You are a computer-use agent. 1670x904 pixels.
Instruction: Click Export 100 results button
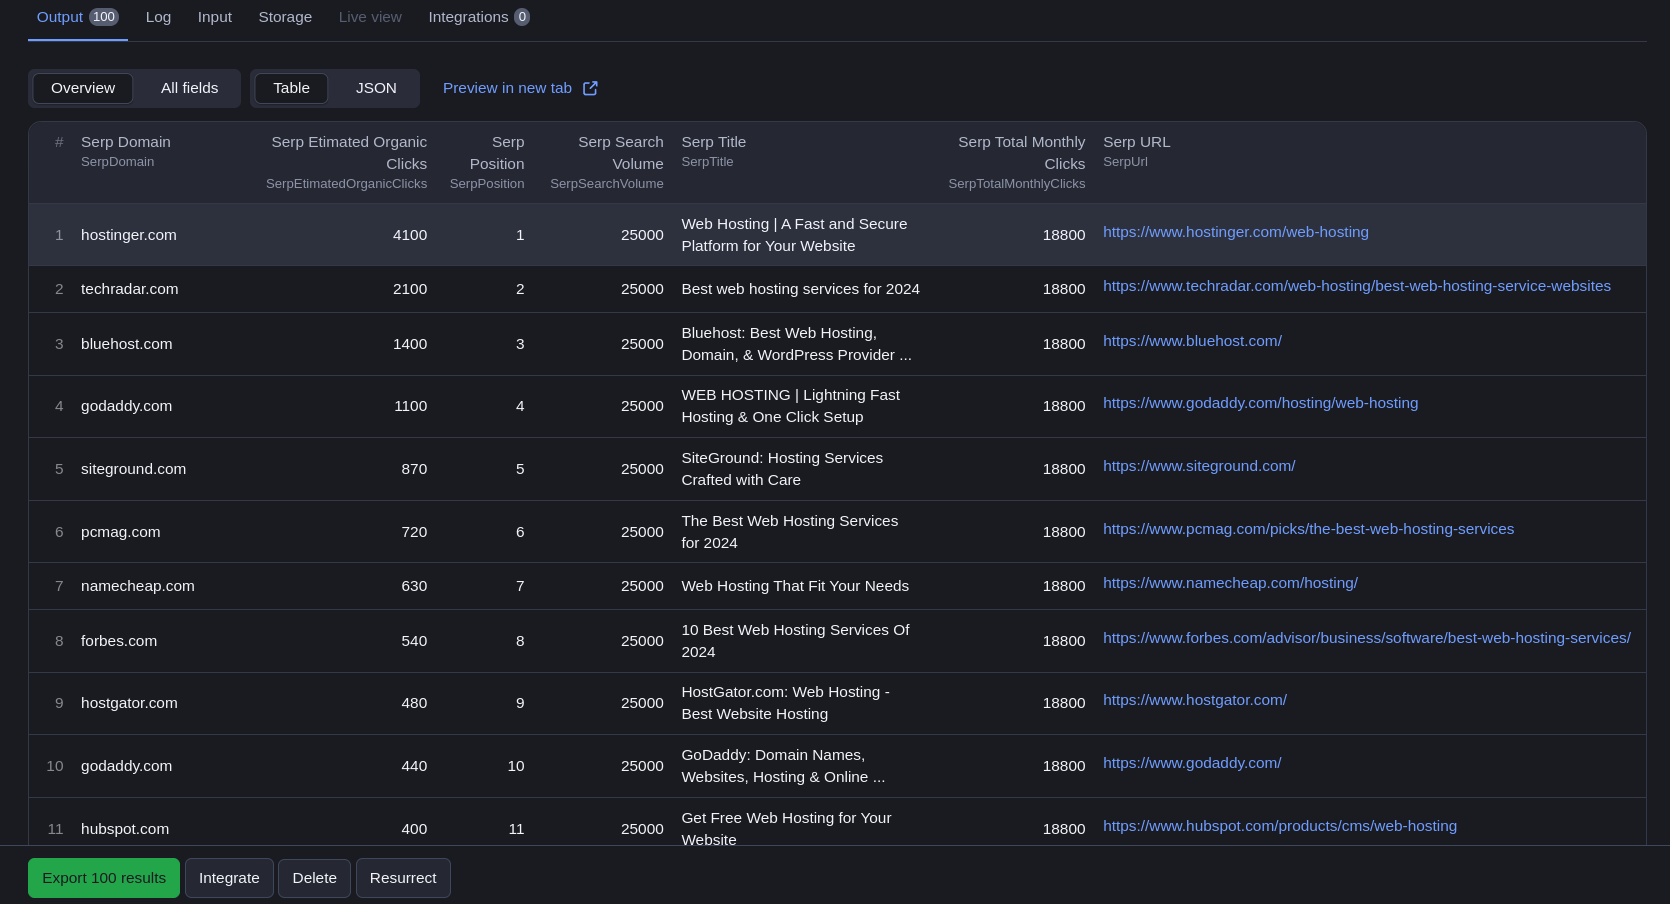tap(104, 878)
